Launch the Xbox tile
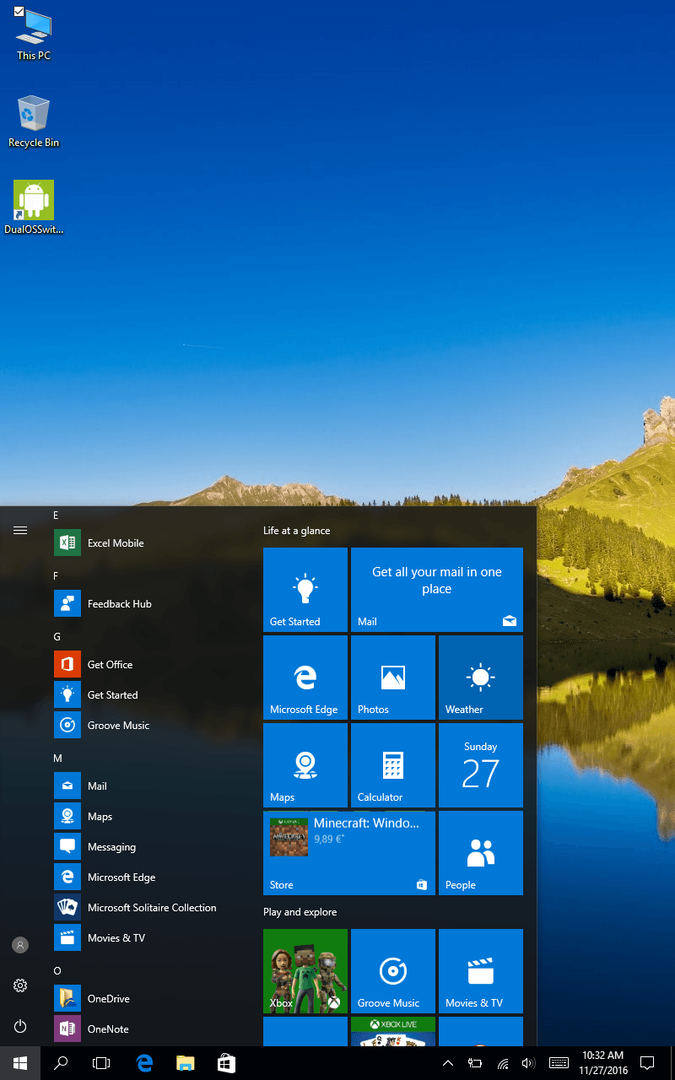 [305, 970]
